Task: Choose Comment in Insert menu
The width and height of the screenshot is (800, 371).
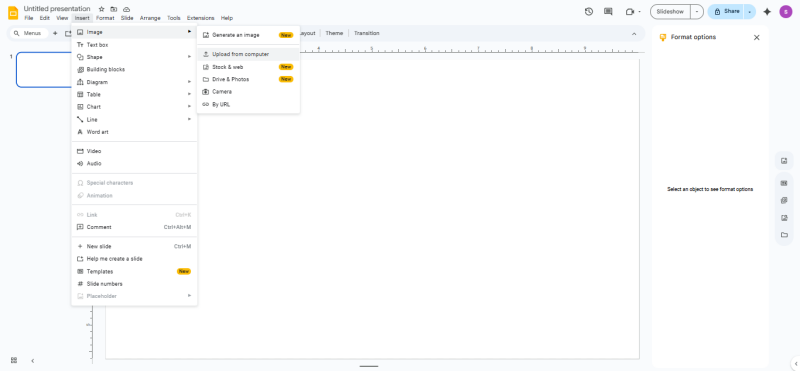Action: click(134, 227)
